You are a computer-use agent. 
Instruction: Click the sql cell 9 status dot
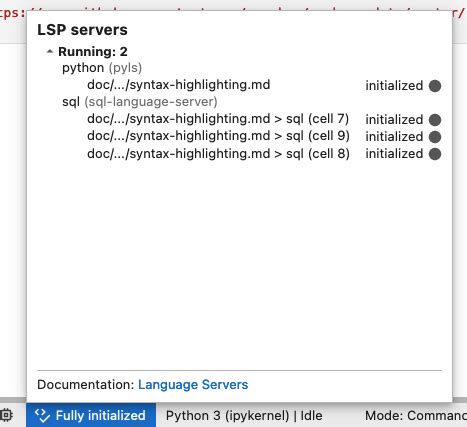pyautogui.click(x=435, y=137)
